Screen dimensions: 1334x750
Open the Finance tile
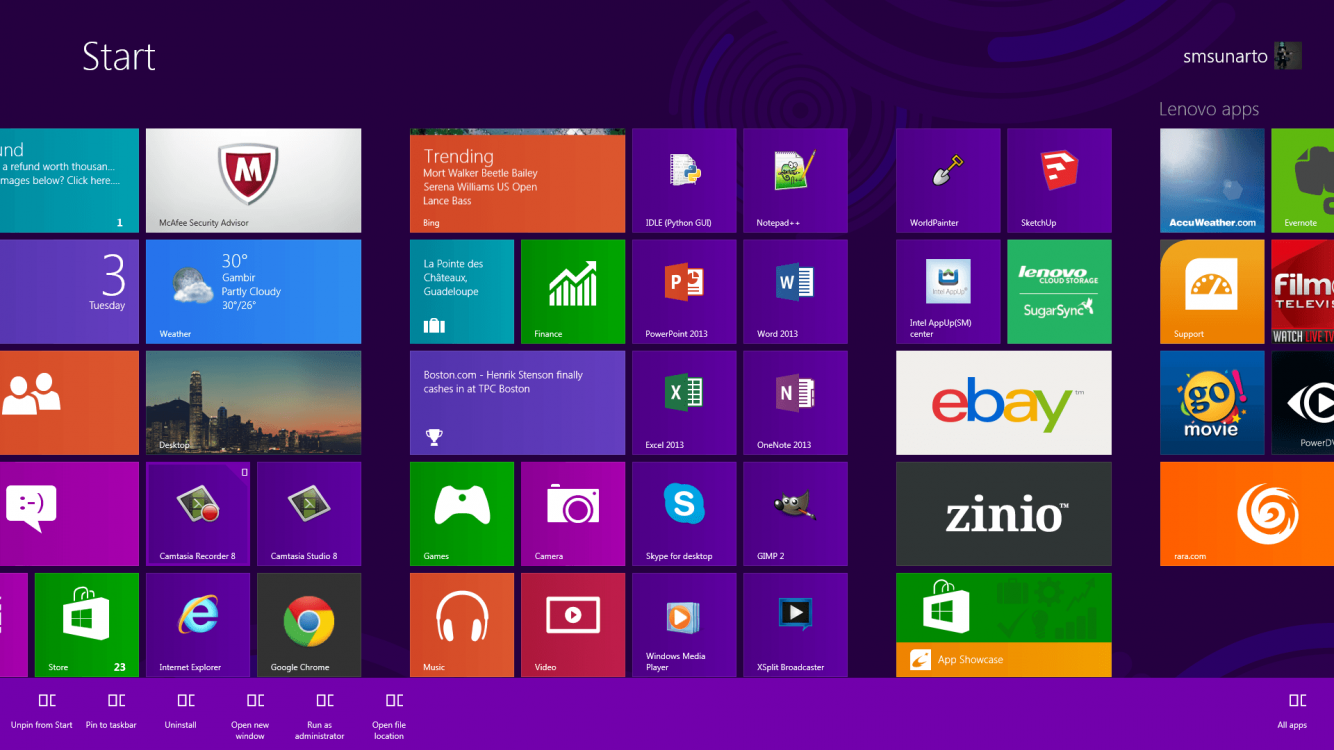pyautogui.click(x=573, y=292)
